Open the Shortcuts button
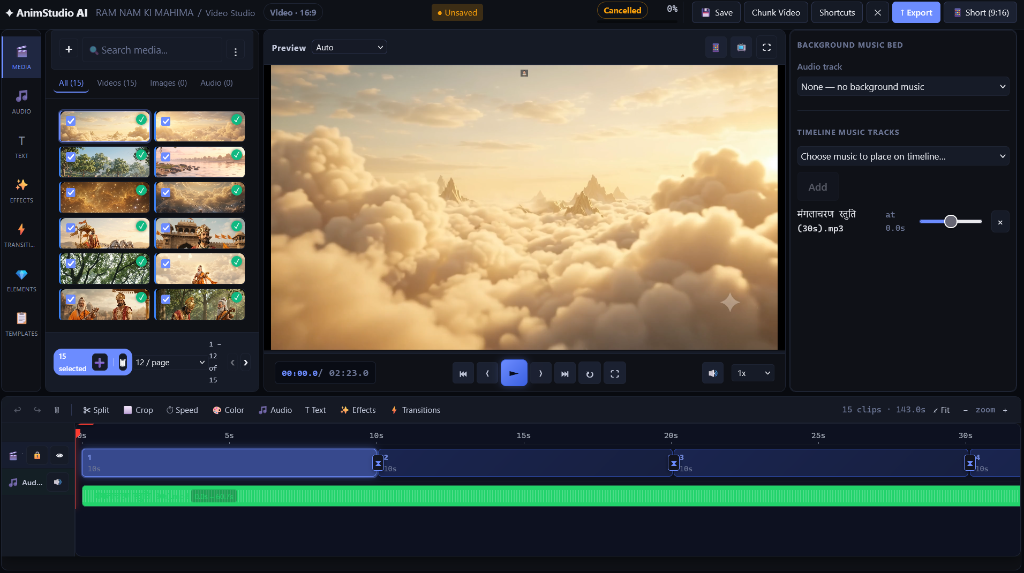The width and height of the screenshot is (1024, 573). pyautogui.click(x=837, y=12)
